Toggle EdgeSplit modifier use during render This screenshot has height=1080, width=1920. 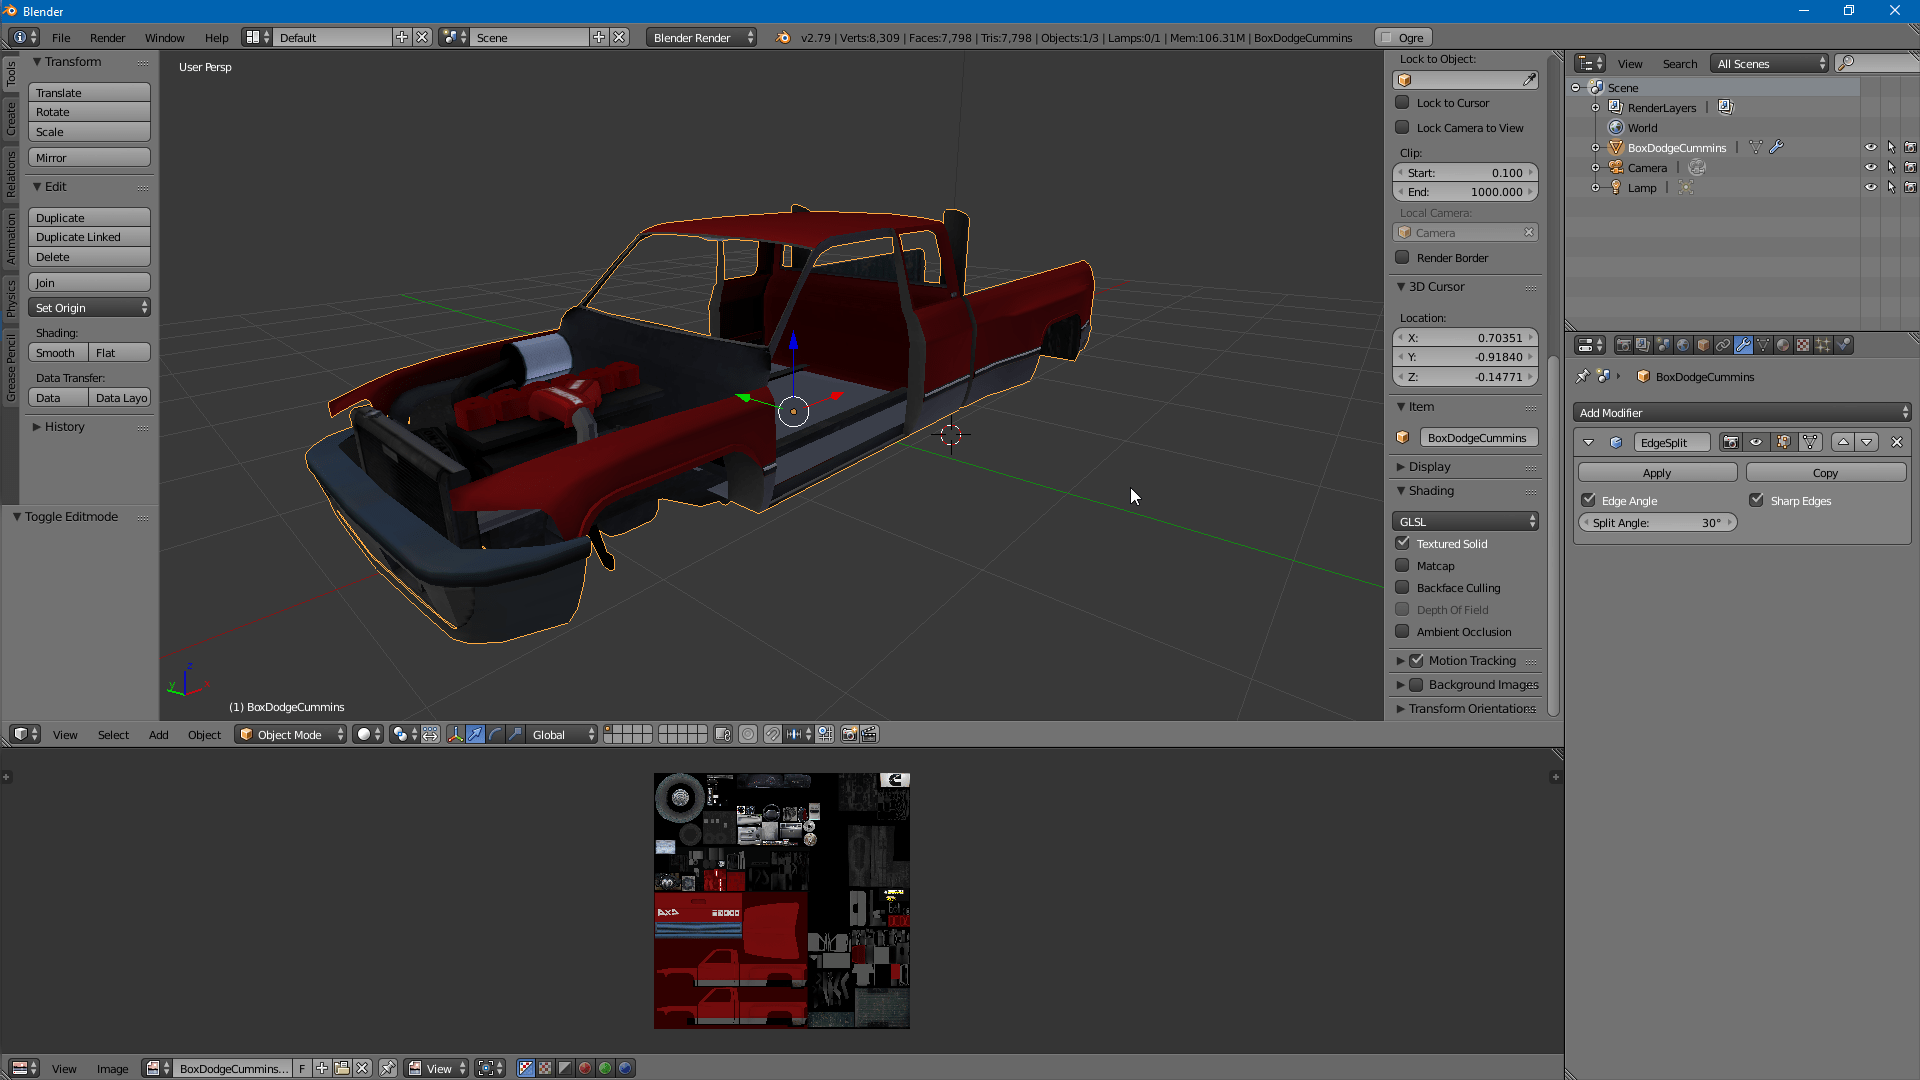1731,442
